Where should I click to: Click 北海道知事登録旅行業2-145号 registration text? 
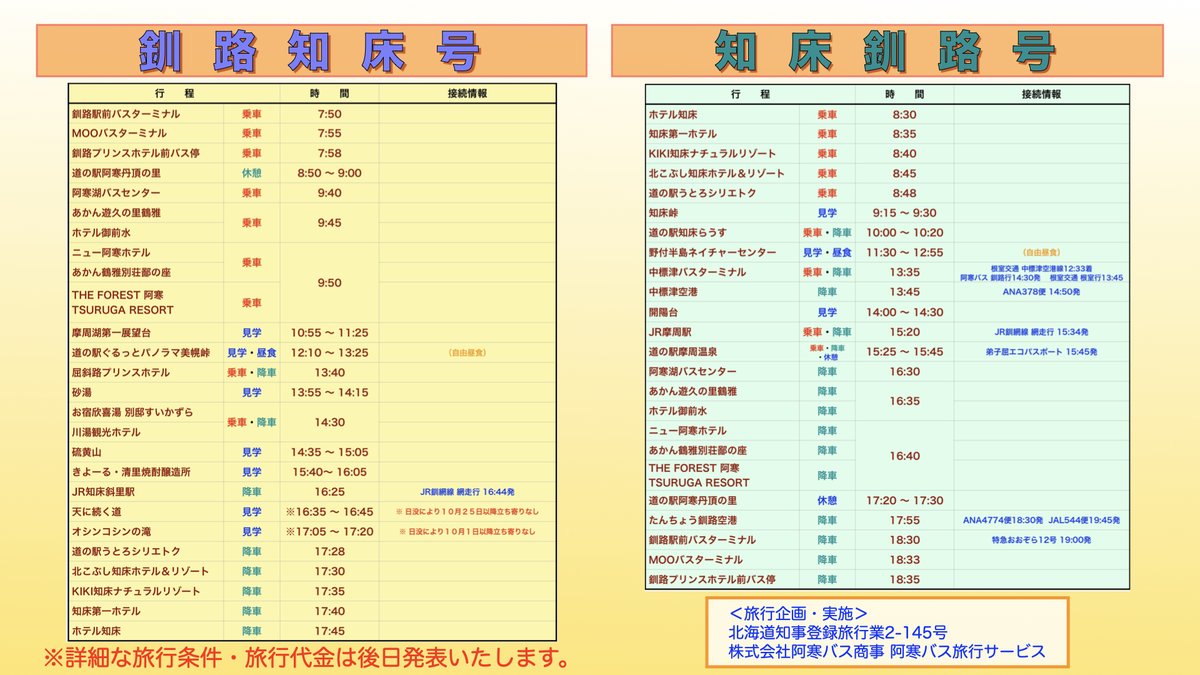pyautogui.click(x=838, y=632)
